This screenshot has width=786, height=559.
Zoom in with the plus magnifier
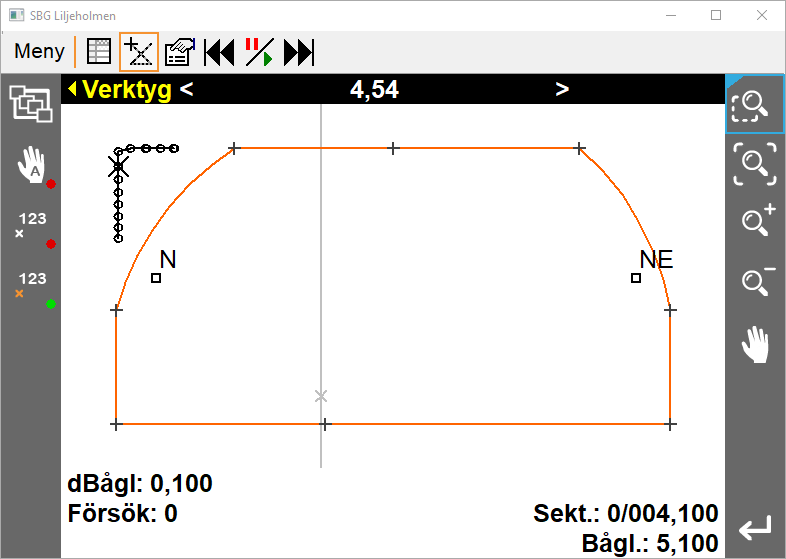point(754,220)
